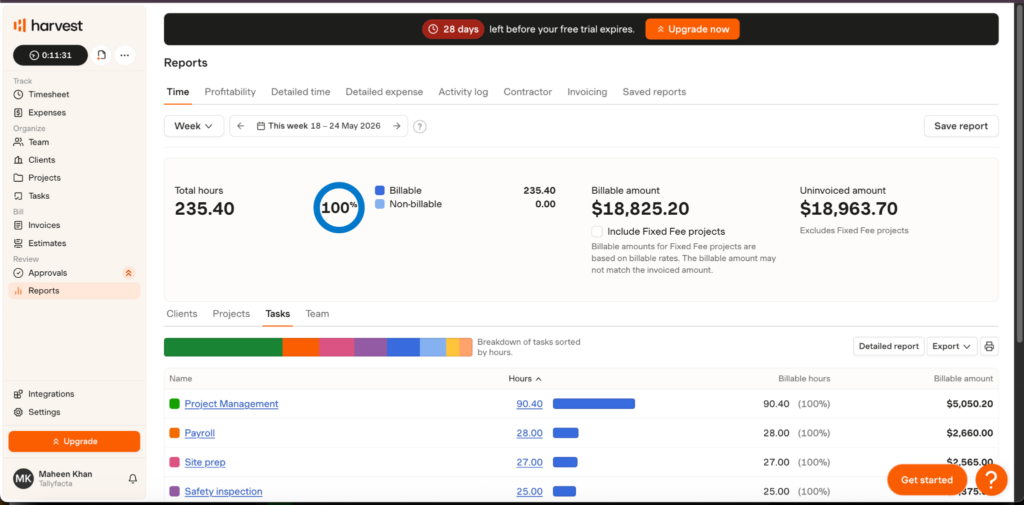1024x505 pixels.
Task: Sort by the Name column header
Action: [x=180, y=378]
